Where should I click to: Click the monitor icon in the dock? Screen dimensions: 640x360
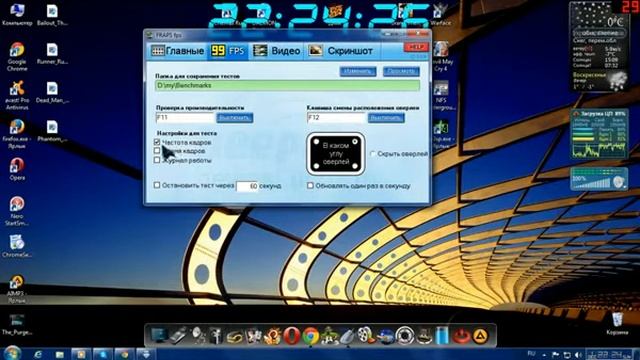point(159,336)
